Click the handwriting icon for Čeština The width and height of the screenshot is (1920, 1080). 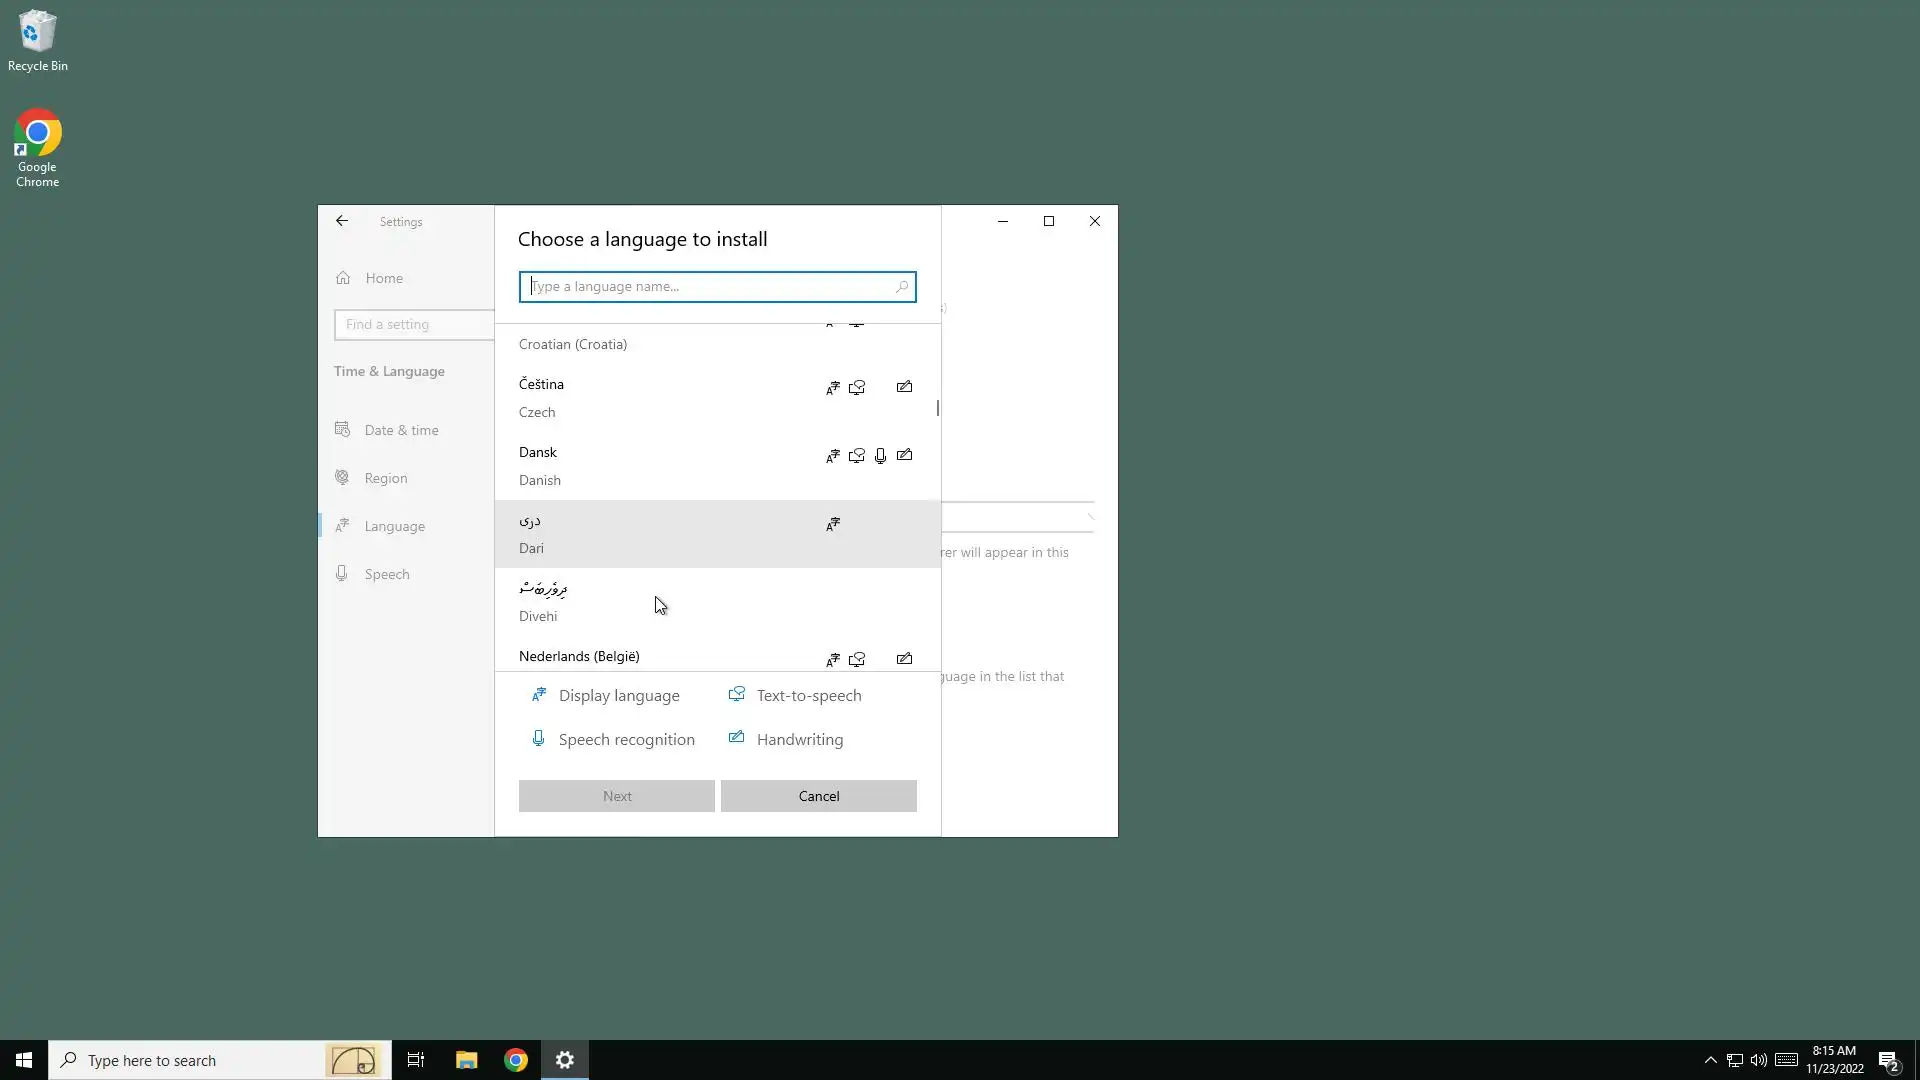(x=904, y=387)
